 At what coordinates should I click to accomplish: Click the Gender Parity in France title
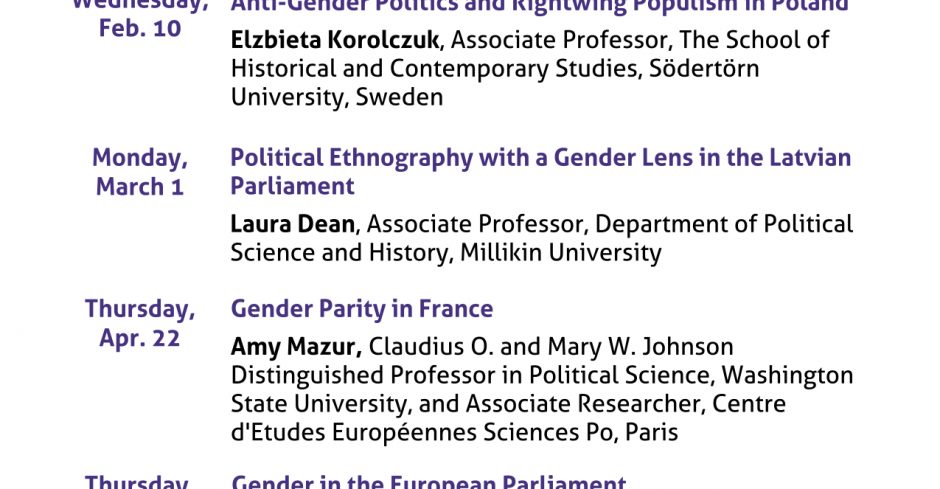coord(361,309)
